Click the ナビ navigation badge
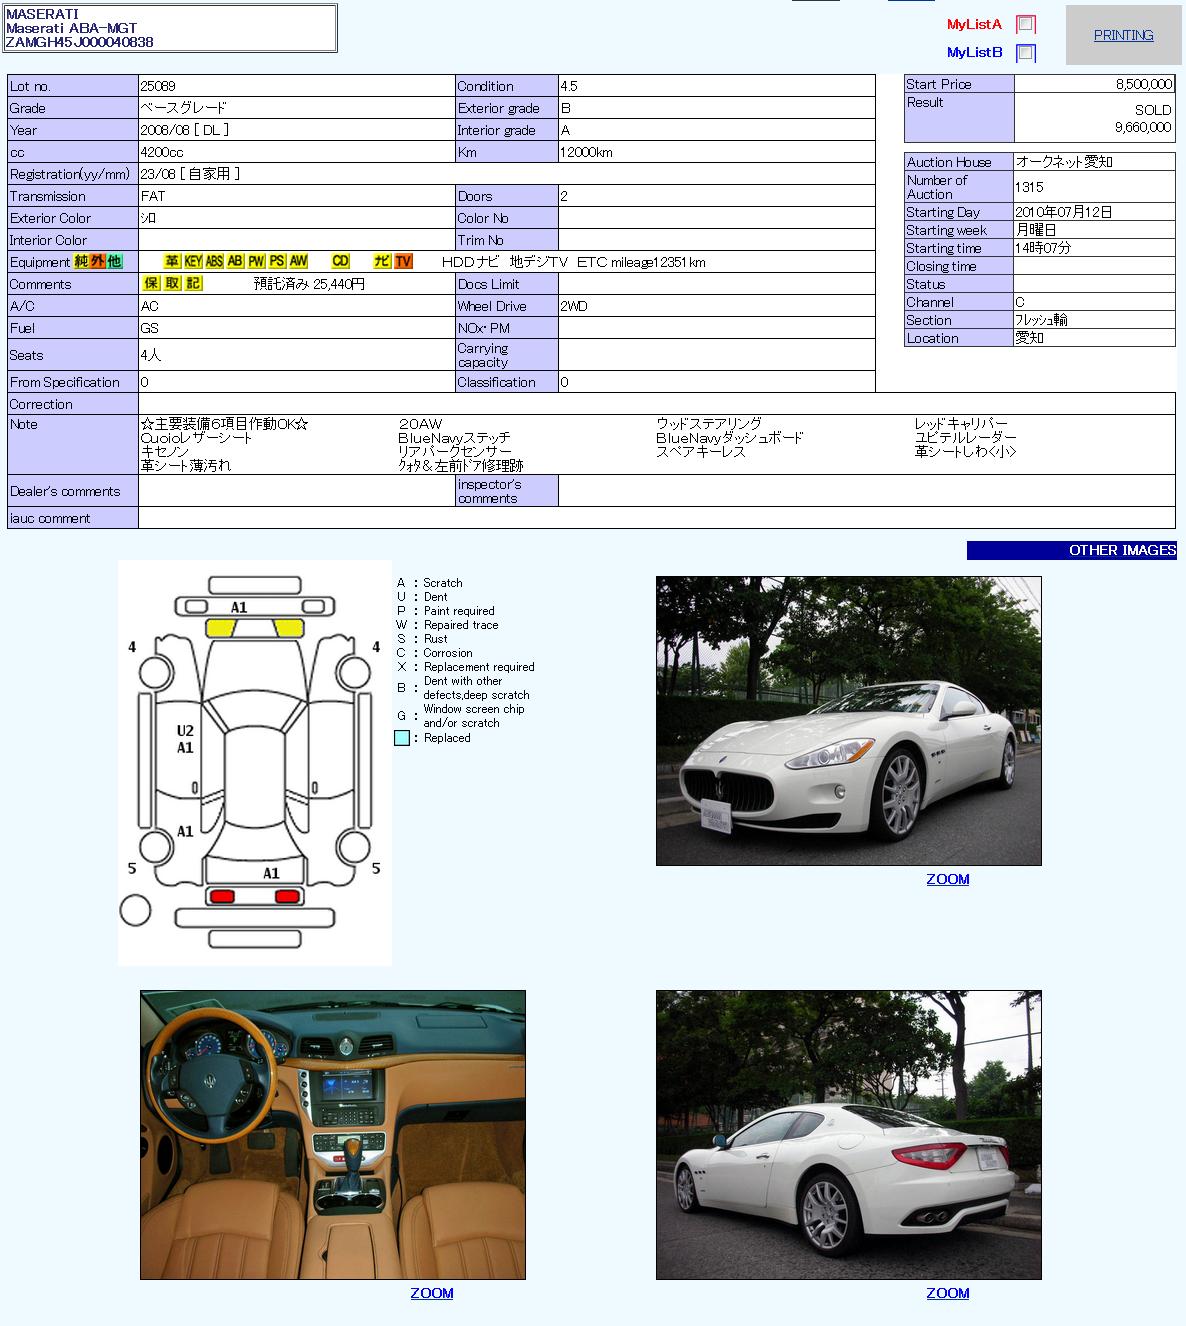 [x=382, y=262]
